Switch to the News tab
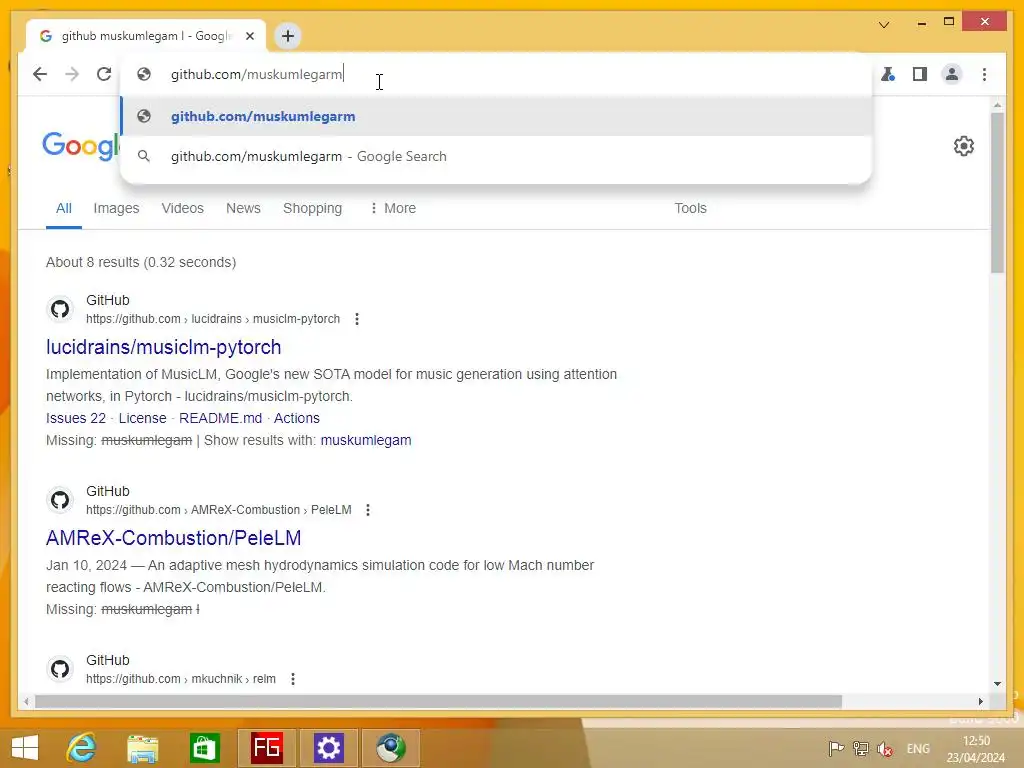The height and width of the screenshot is (768, 1024). point(243,208)
